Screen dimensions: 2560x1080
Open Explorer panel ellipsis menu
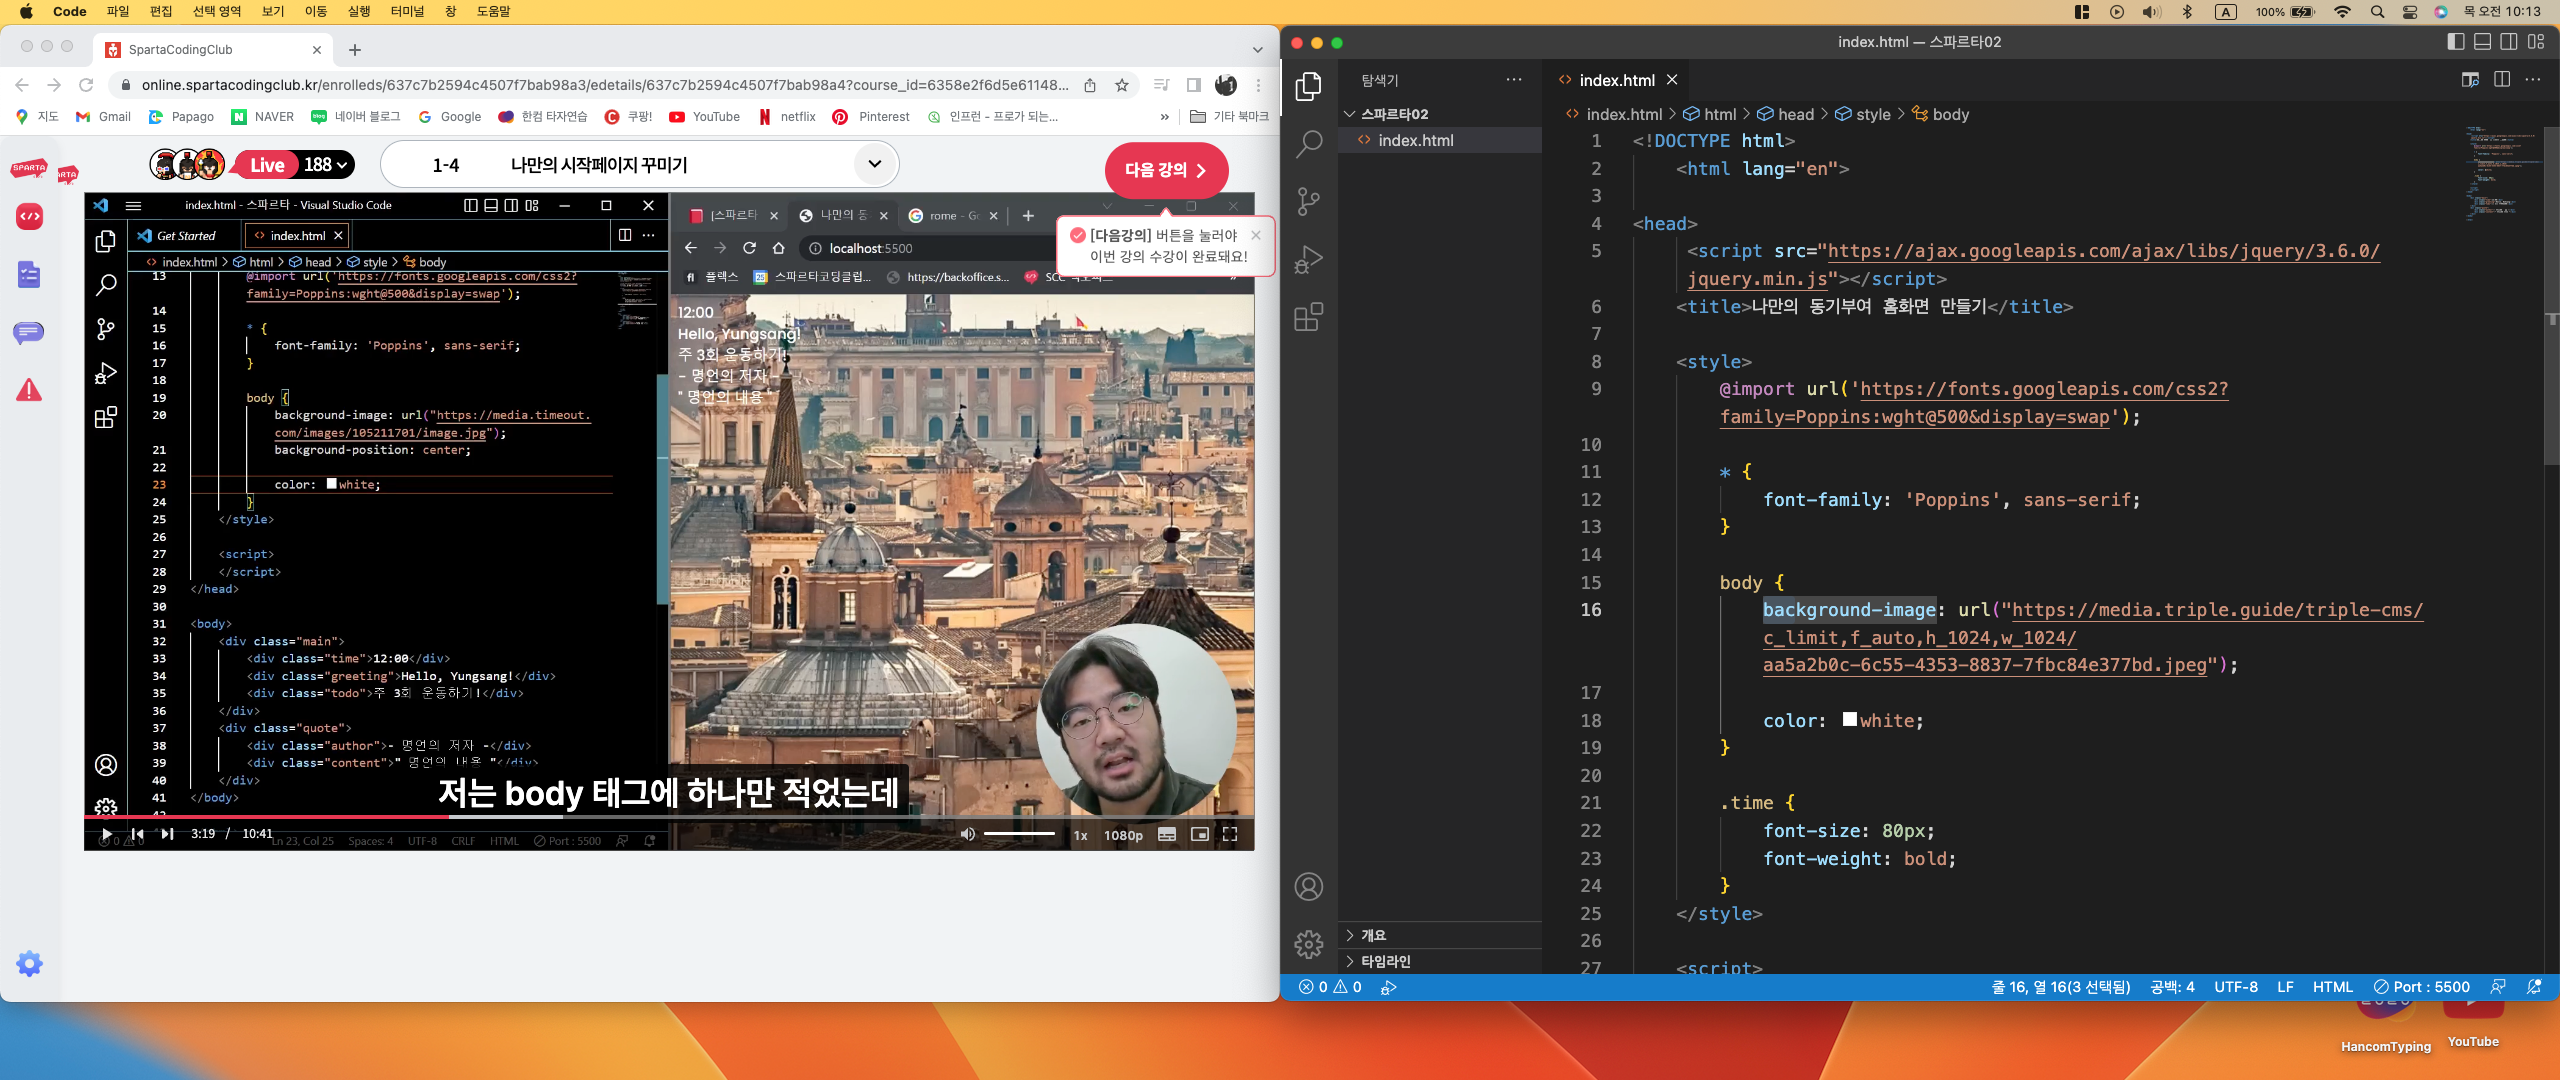tap(1514, 80)
